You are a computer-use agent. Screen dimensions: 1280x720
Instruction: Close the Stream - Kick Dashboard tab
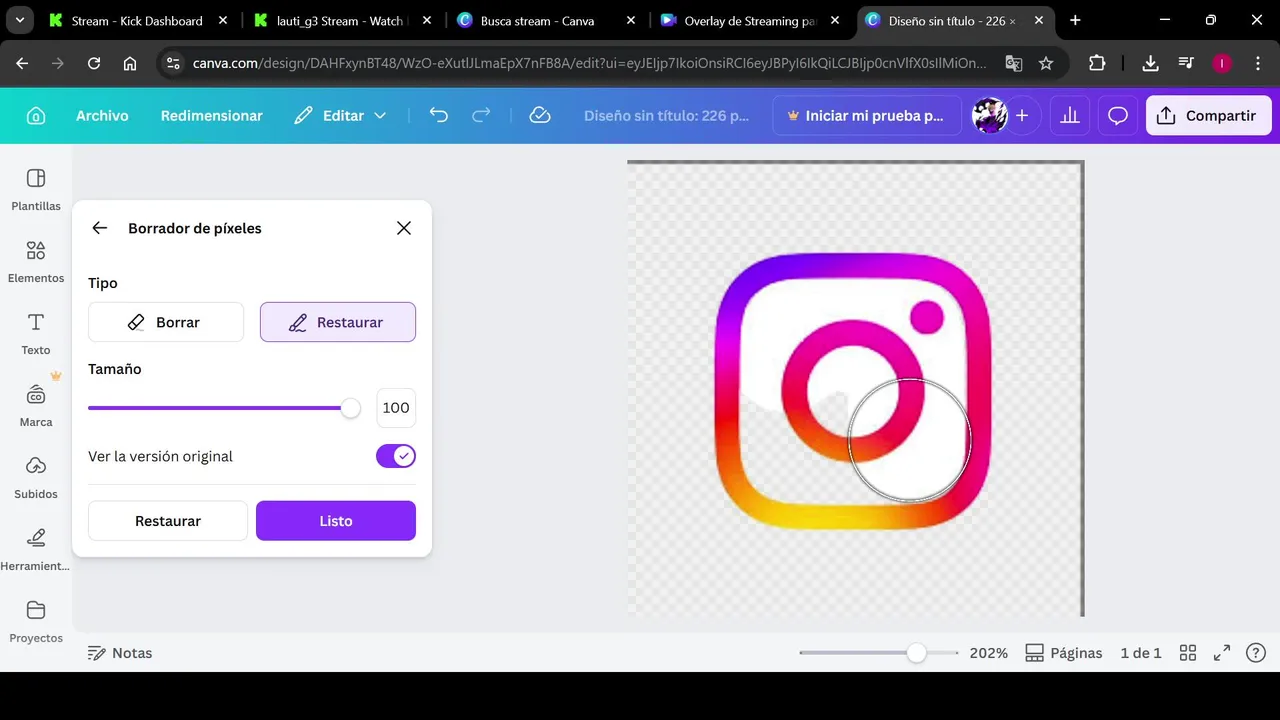(x=223, y=20)
